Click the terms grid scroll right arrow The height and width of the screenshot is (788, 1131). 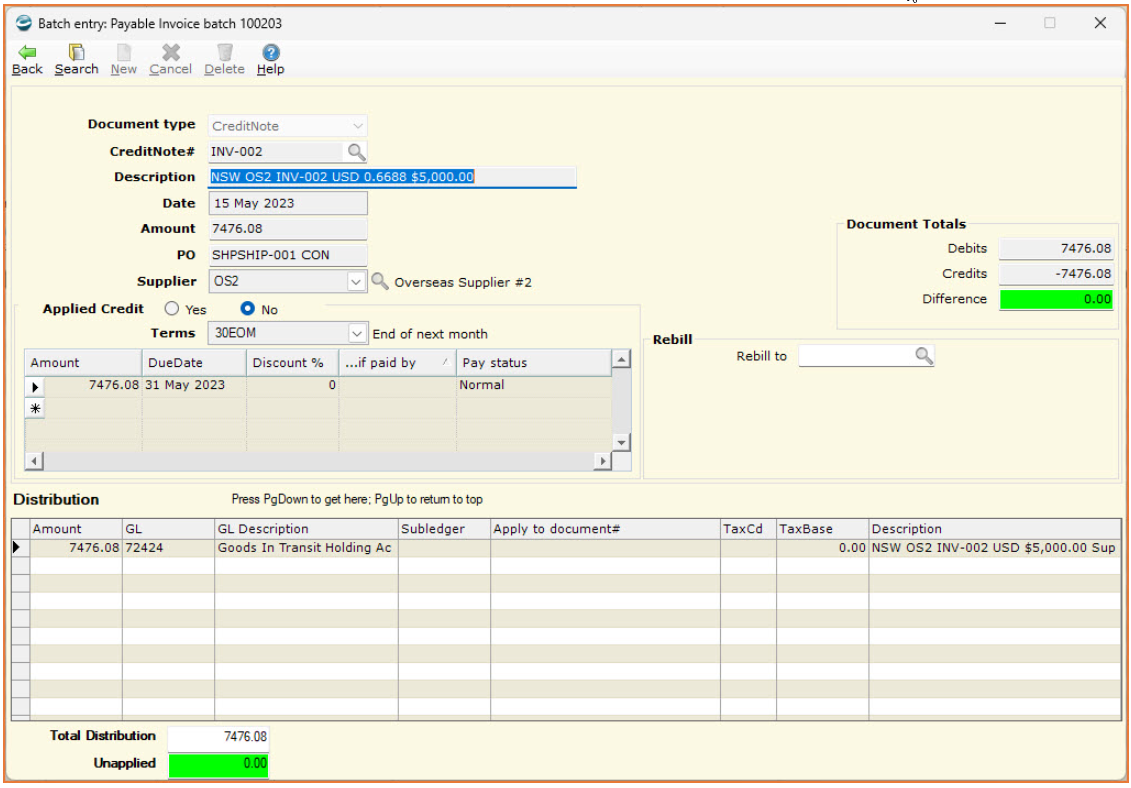click(x=602, y=461)
